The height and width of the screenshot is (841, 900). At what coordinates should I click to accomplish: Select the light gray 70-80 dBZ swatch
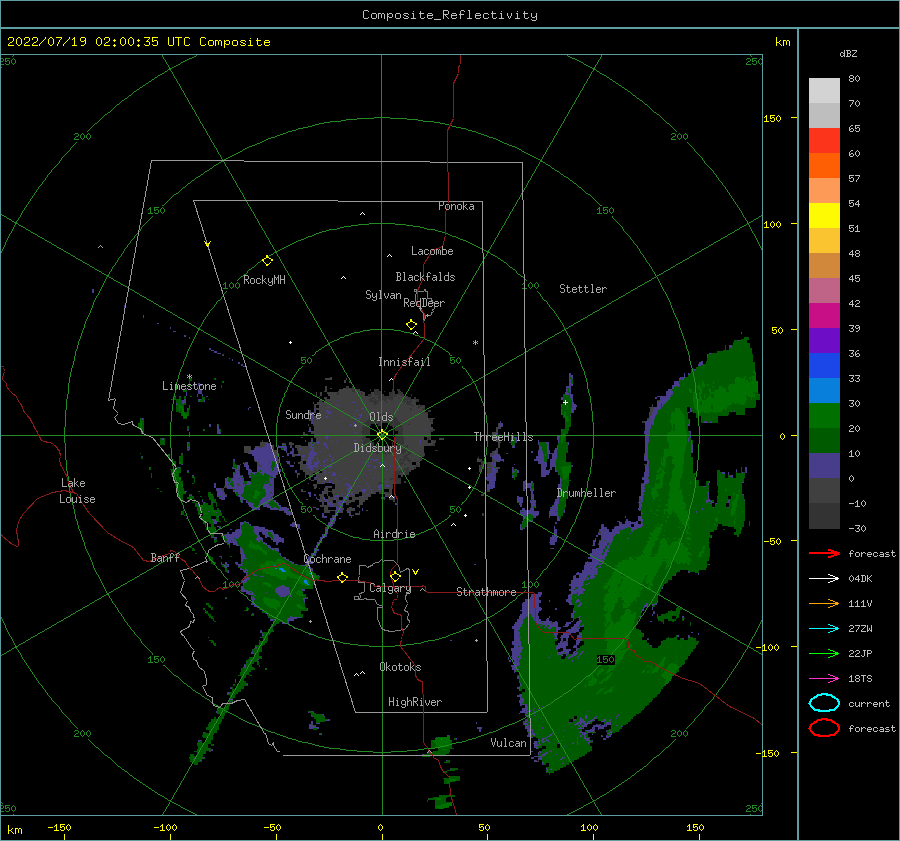(x=824, y=91)
